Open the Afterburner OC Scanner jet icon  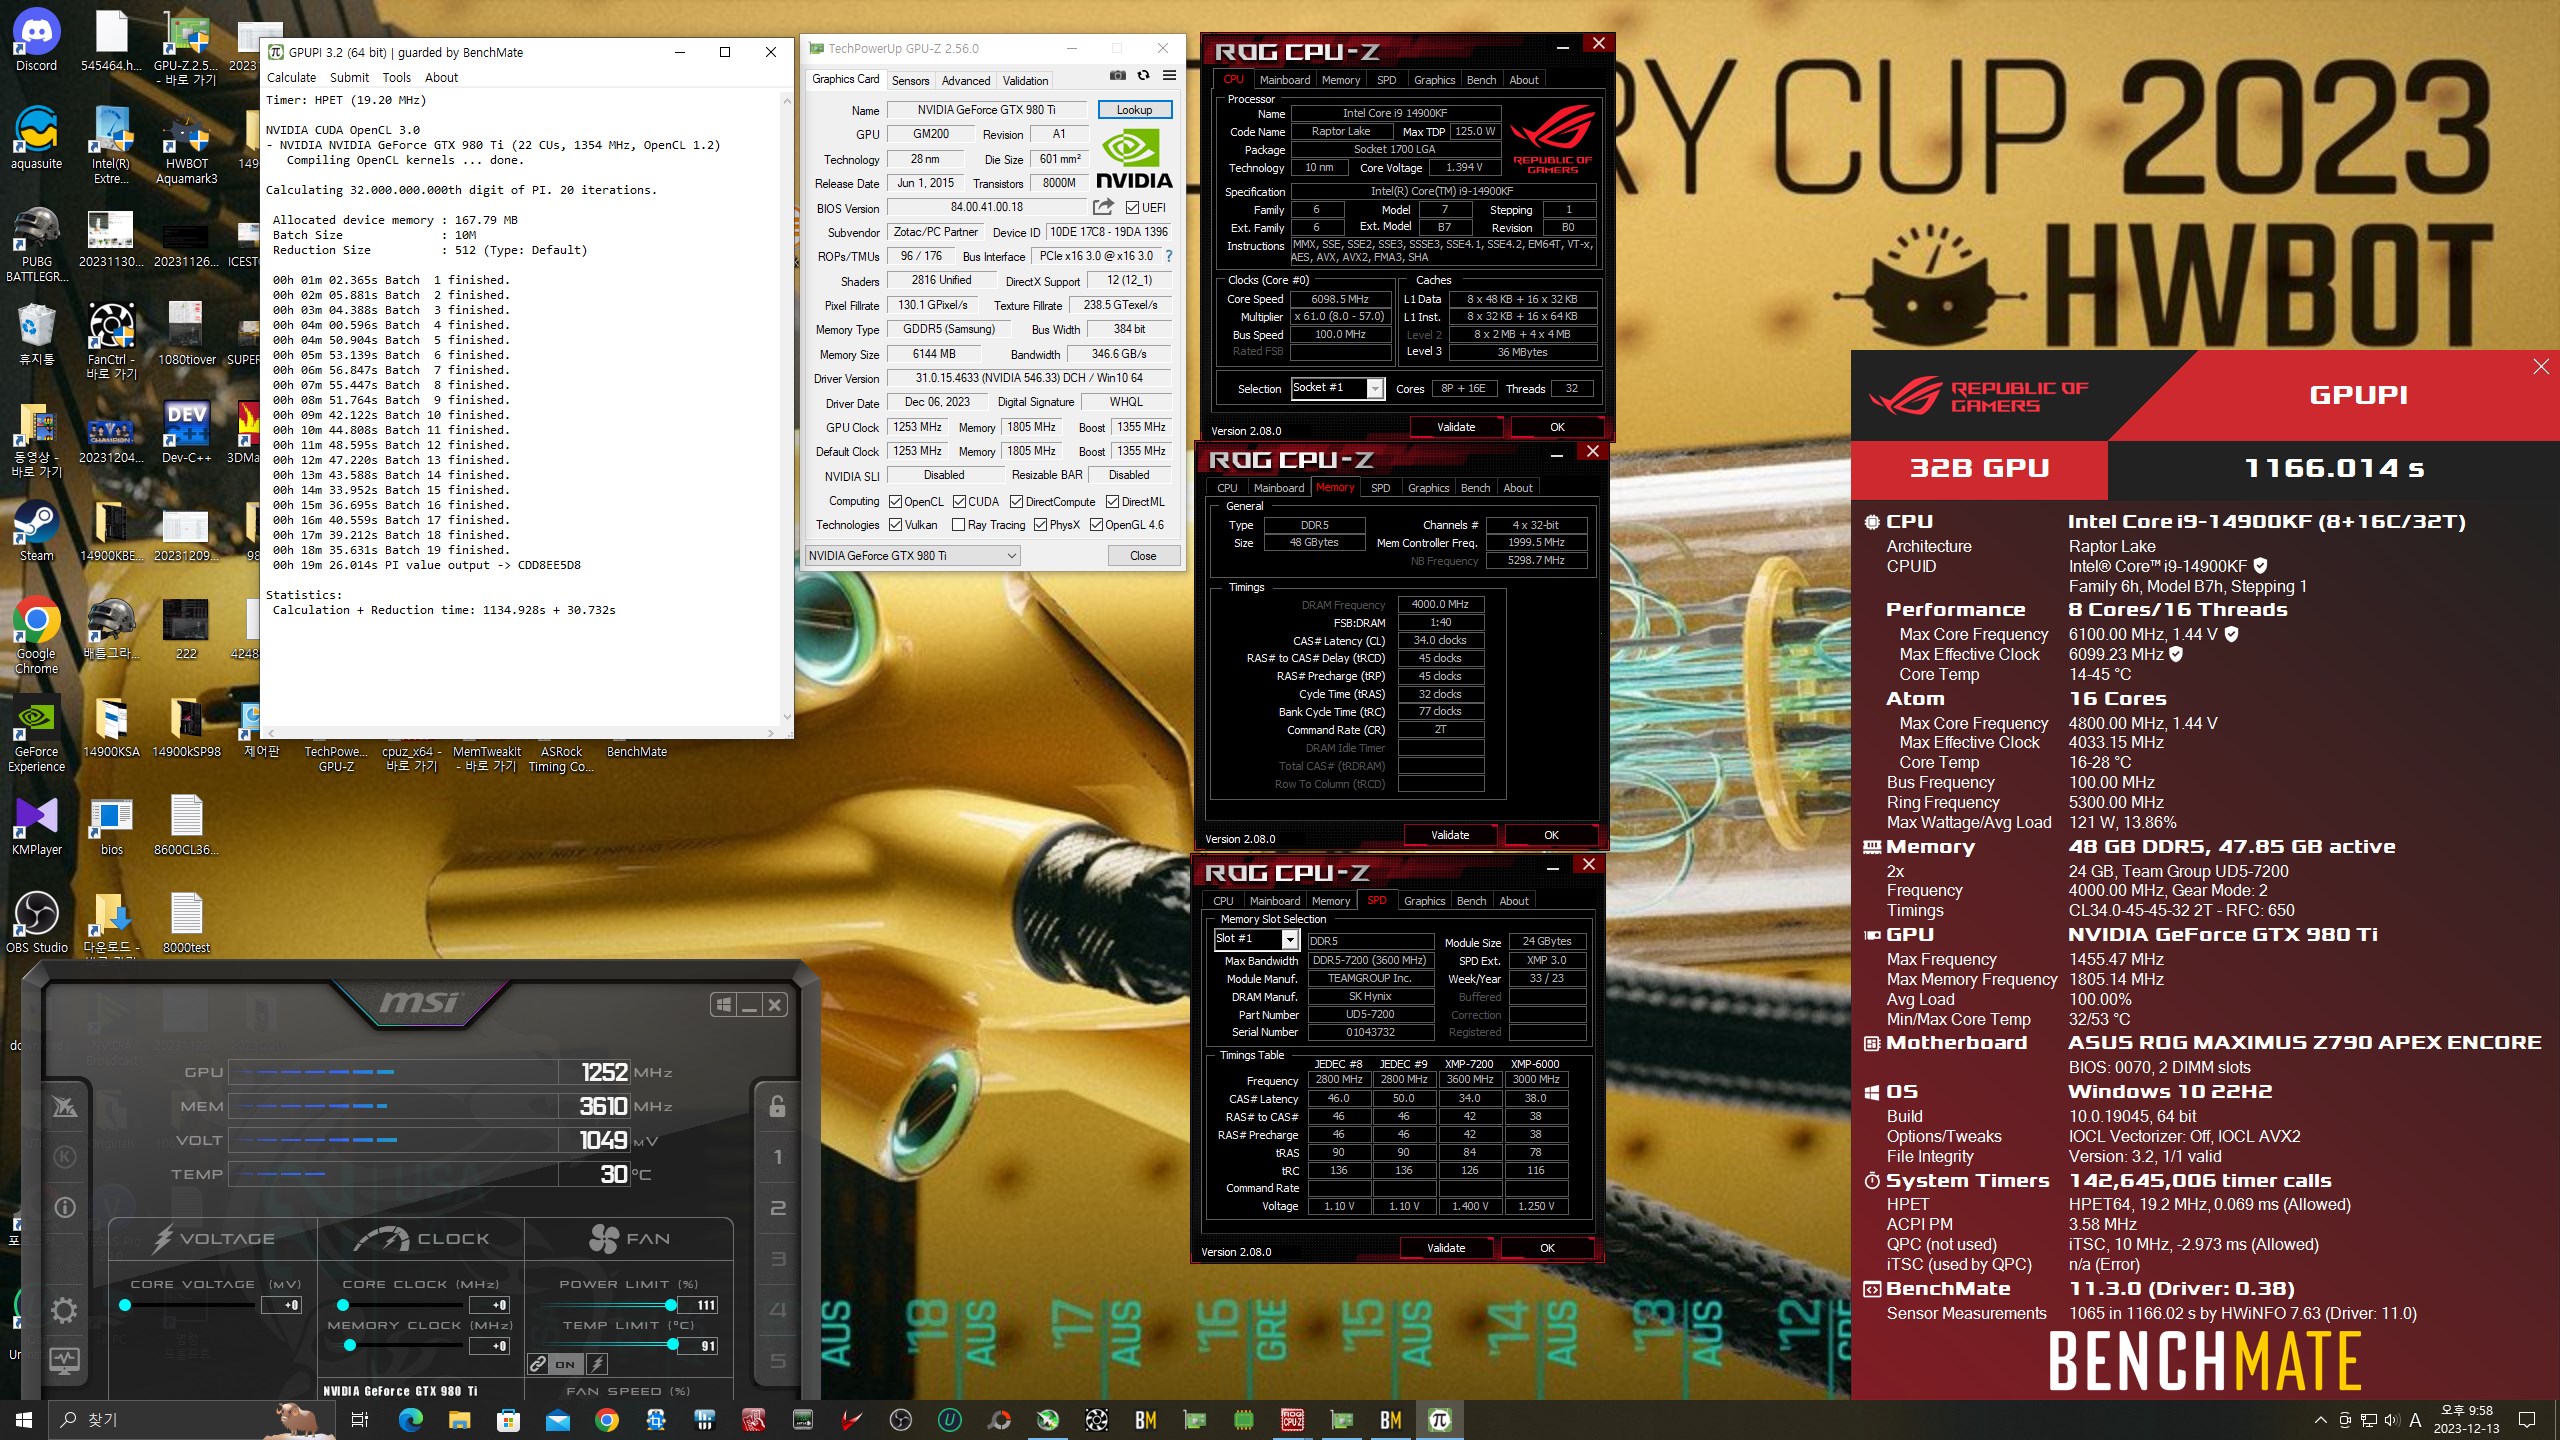65,1106
